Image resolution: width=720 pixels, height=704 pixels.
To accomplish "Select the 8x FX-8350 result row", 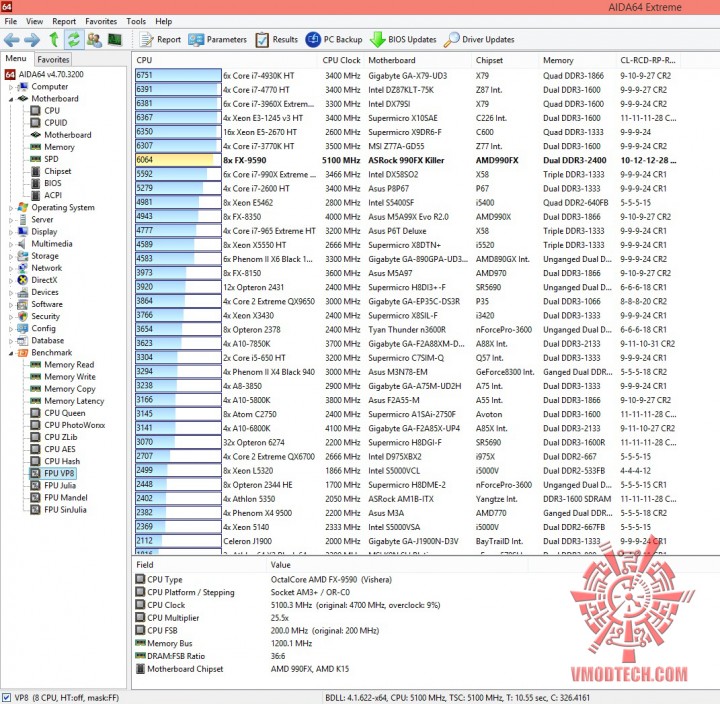I will pos(406,217).
